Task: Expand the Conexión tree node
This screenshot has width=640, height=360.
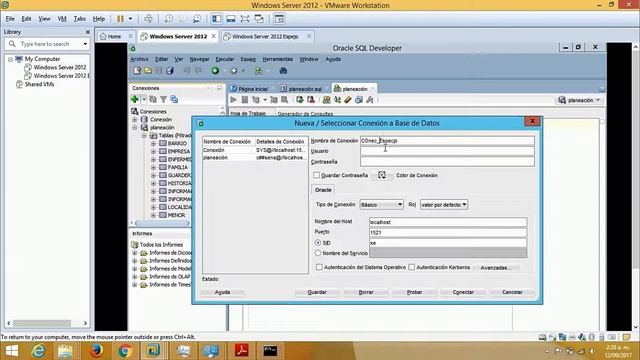Action: pyautogui.click(x=135, y=120)
